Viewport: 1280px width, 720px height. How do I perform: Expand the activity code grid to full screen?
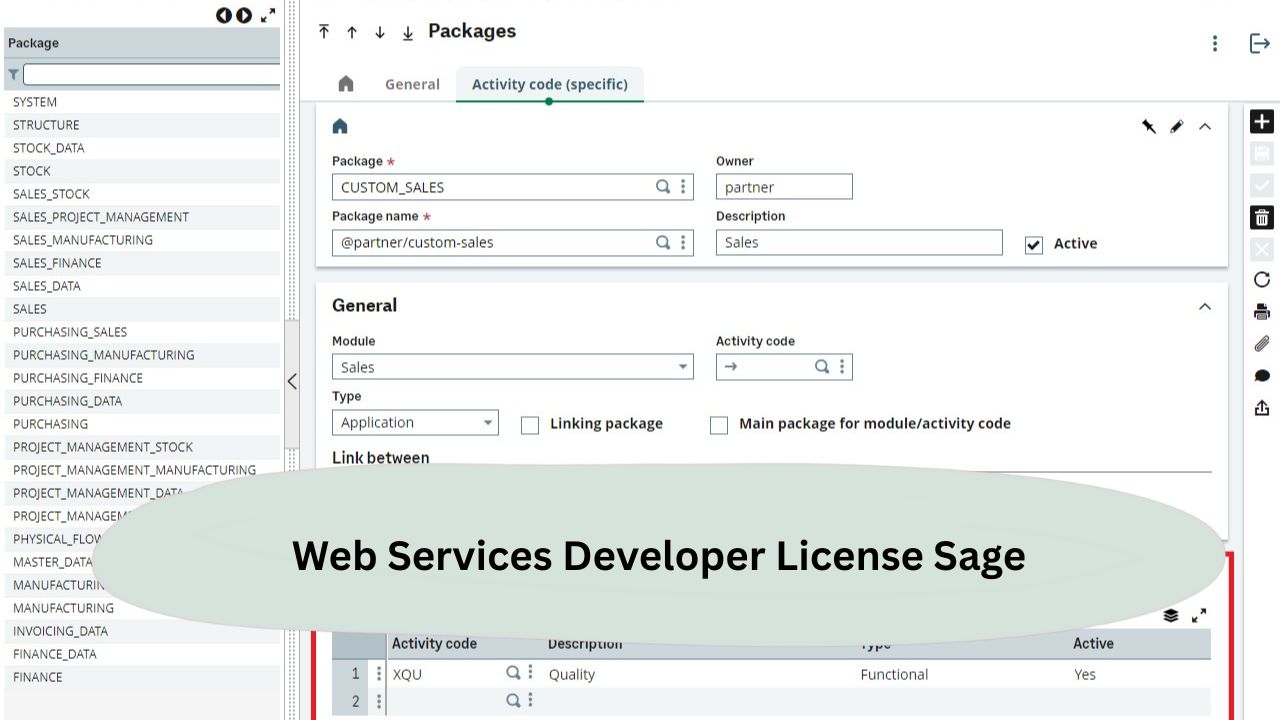point(1199,616)
